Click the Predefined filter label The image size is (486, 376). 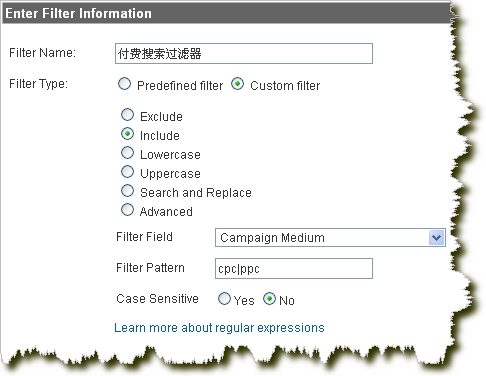[x=180, y=86]
